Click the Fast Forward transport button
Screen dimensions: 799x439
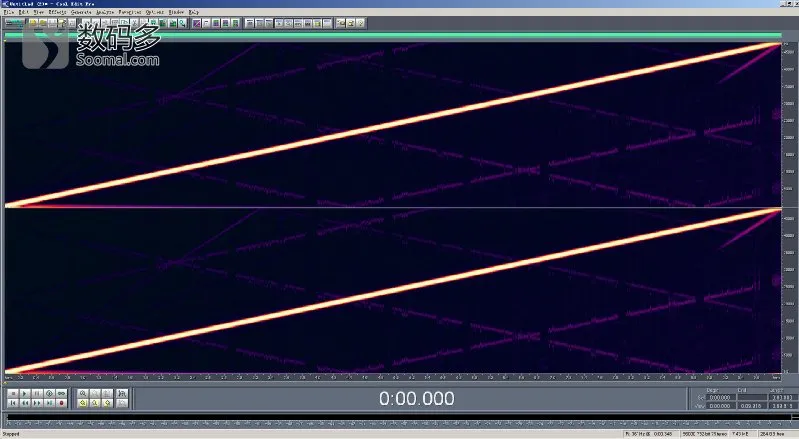pos(37,403)
